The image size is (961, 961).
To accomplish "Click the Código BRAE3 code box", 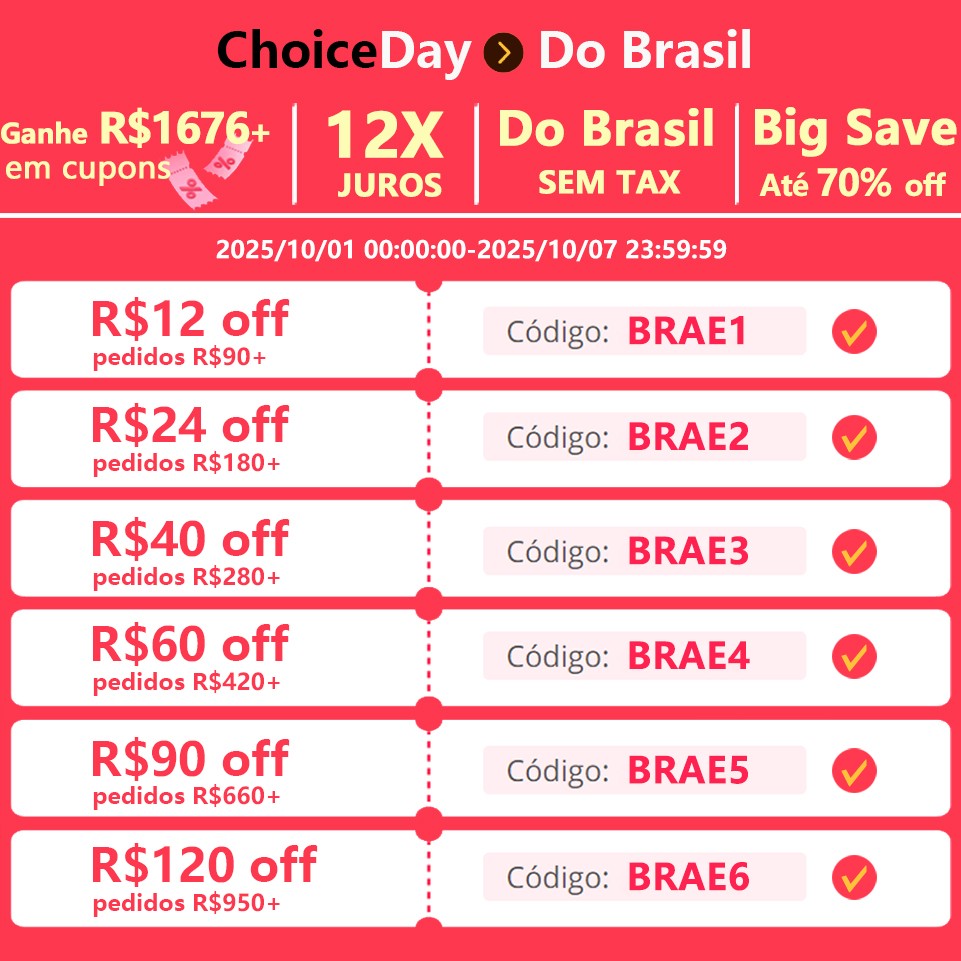I will point(644,551).
